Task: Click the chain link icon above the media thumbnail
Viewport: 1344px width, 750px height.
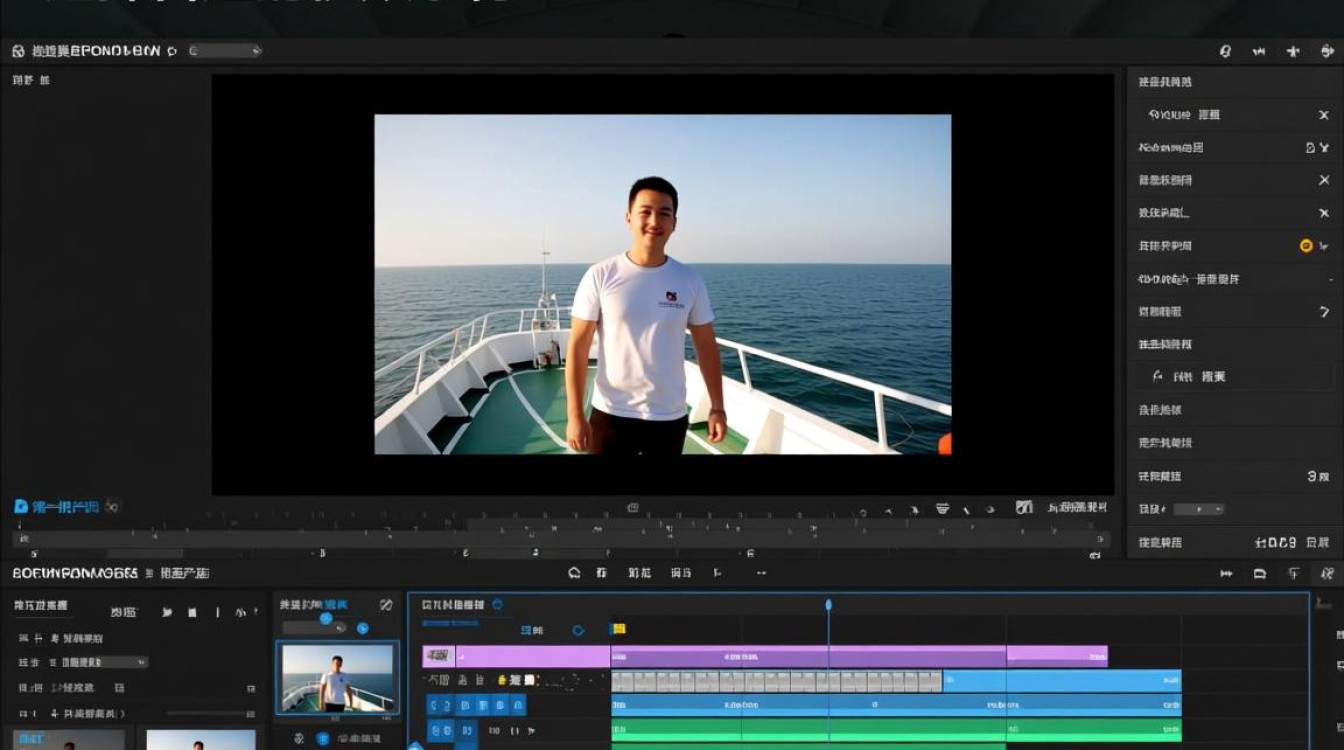Action: point(386,605)
